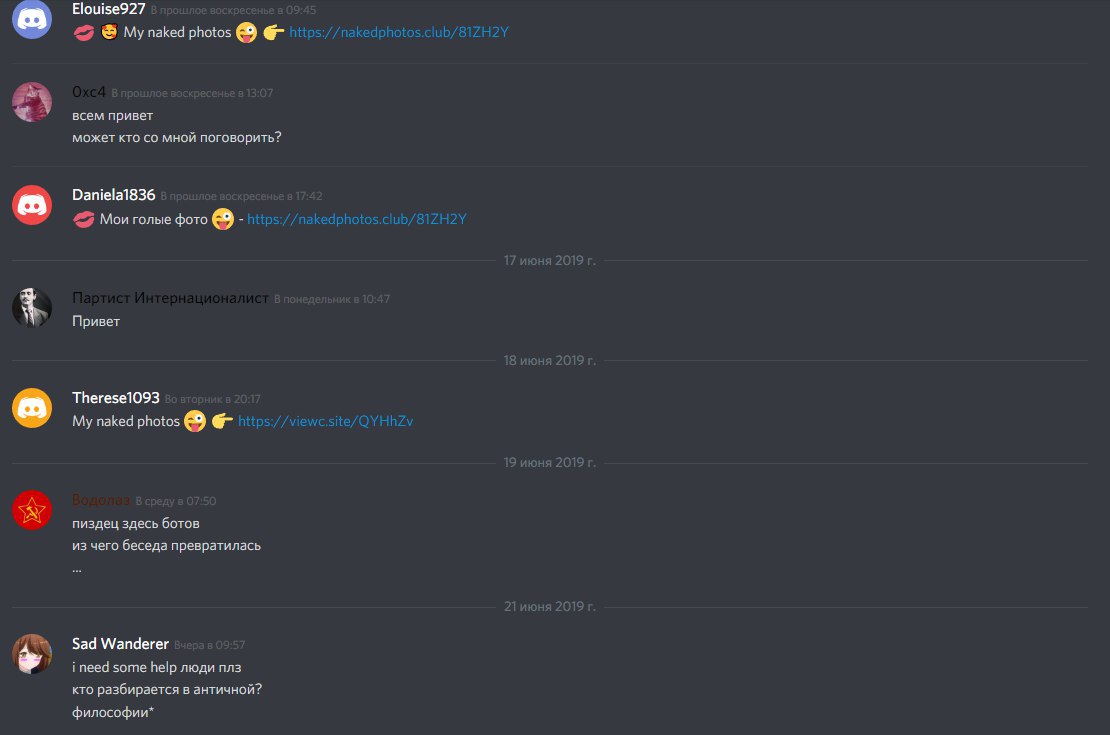Open Водолаз's red star avatar

coord(32,510)
